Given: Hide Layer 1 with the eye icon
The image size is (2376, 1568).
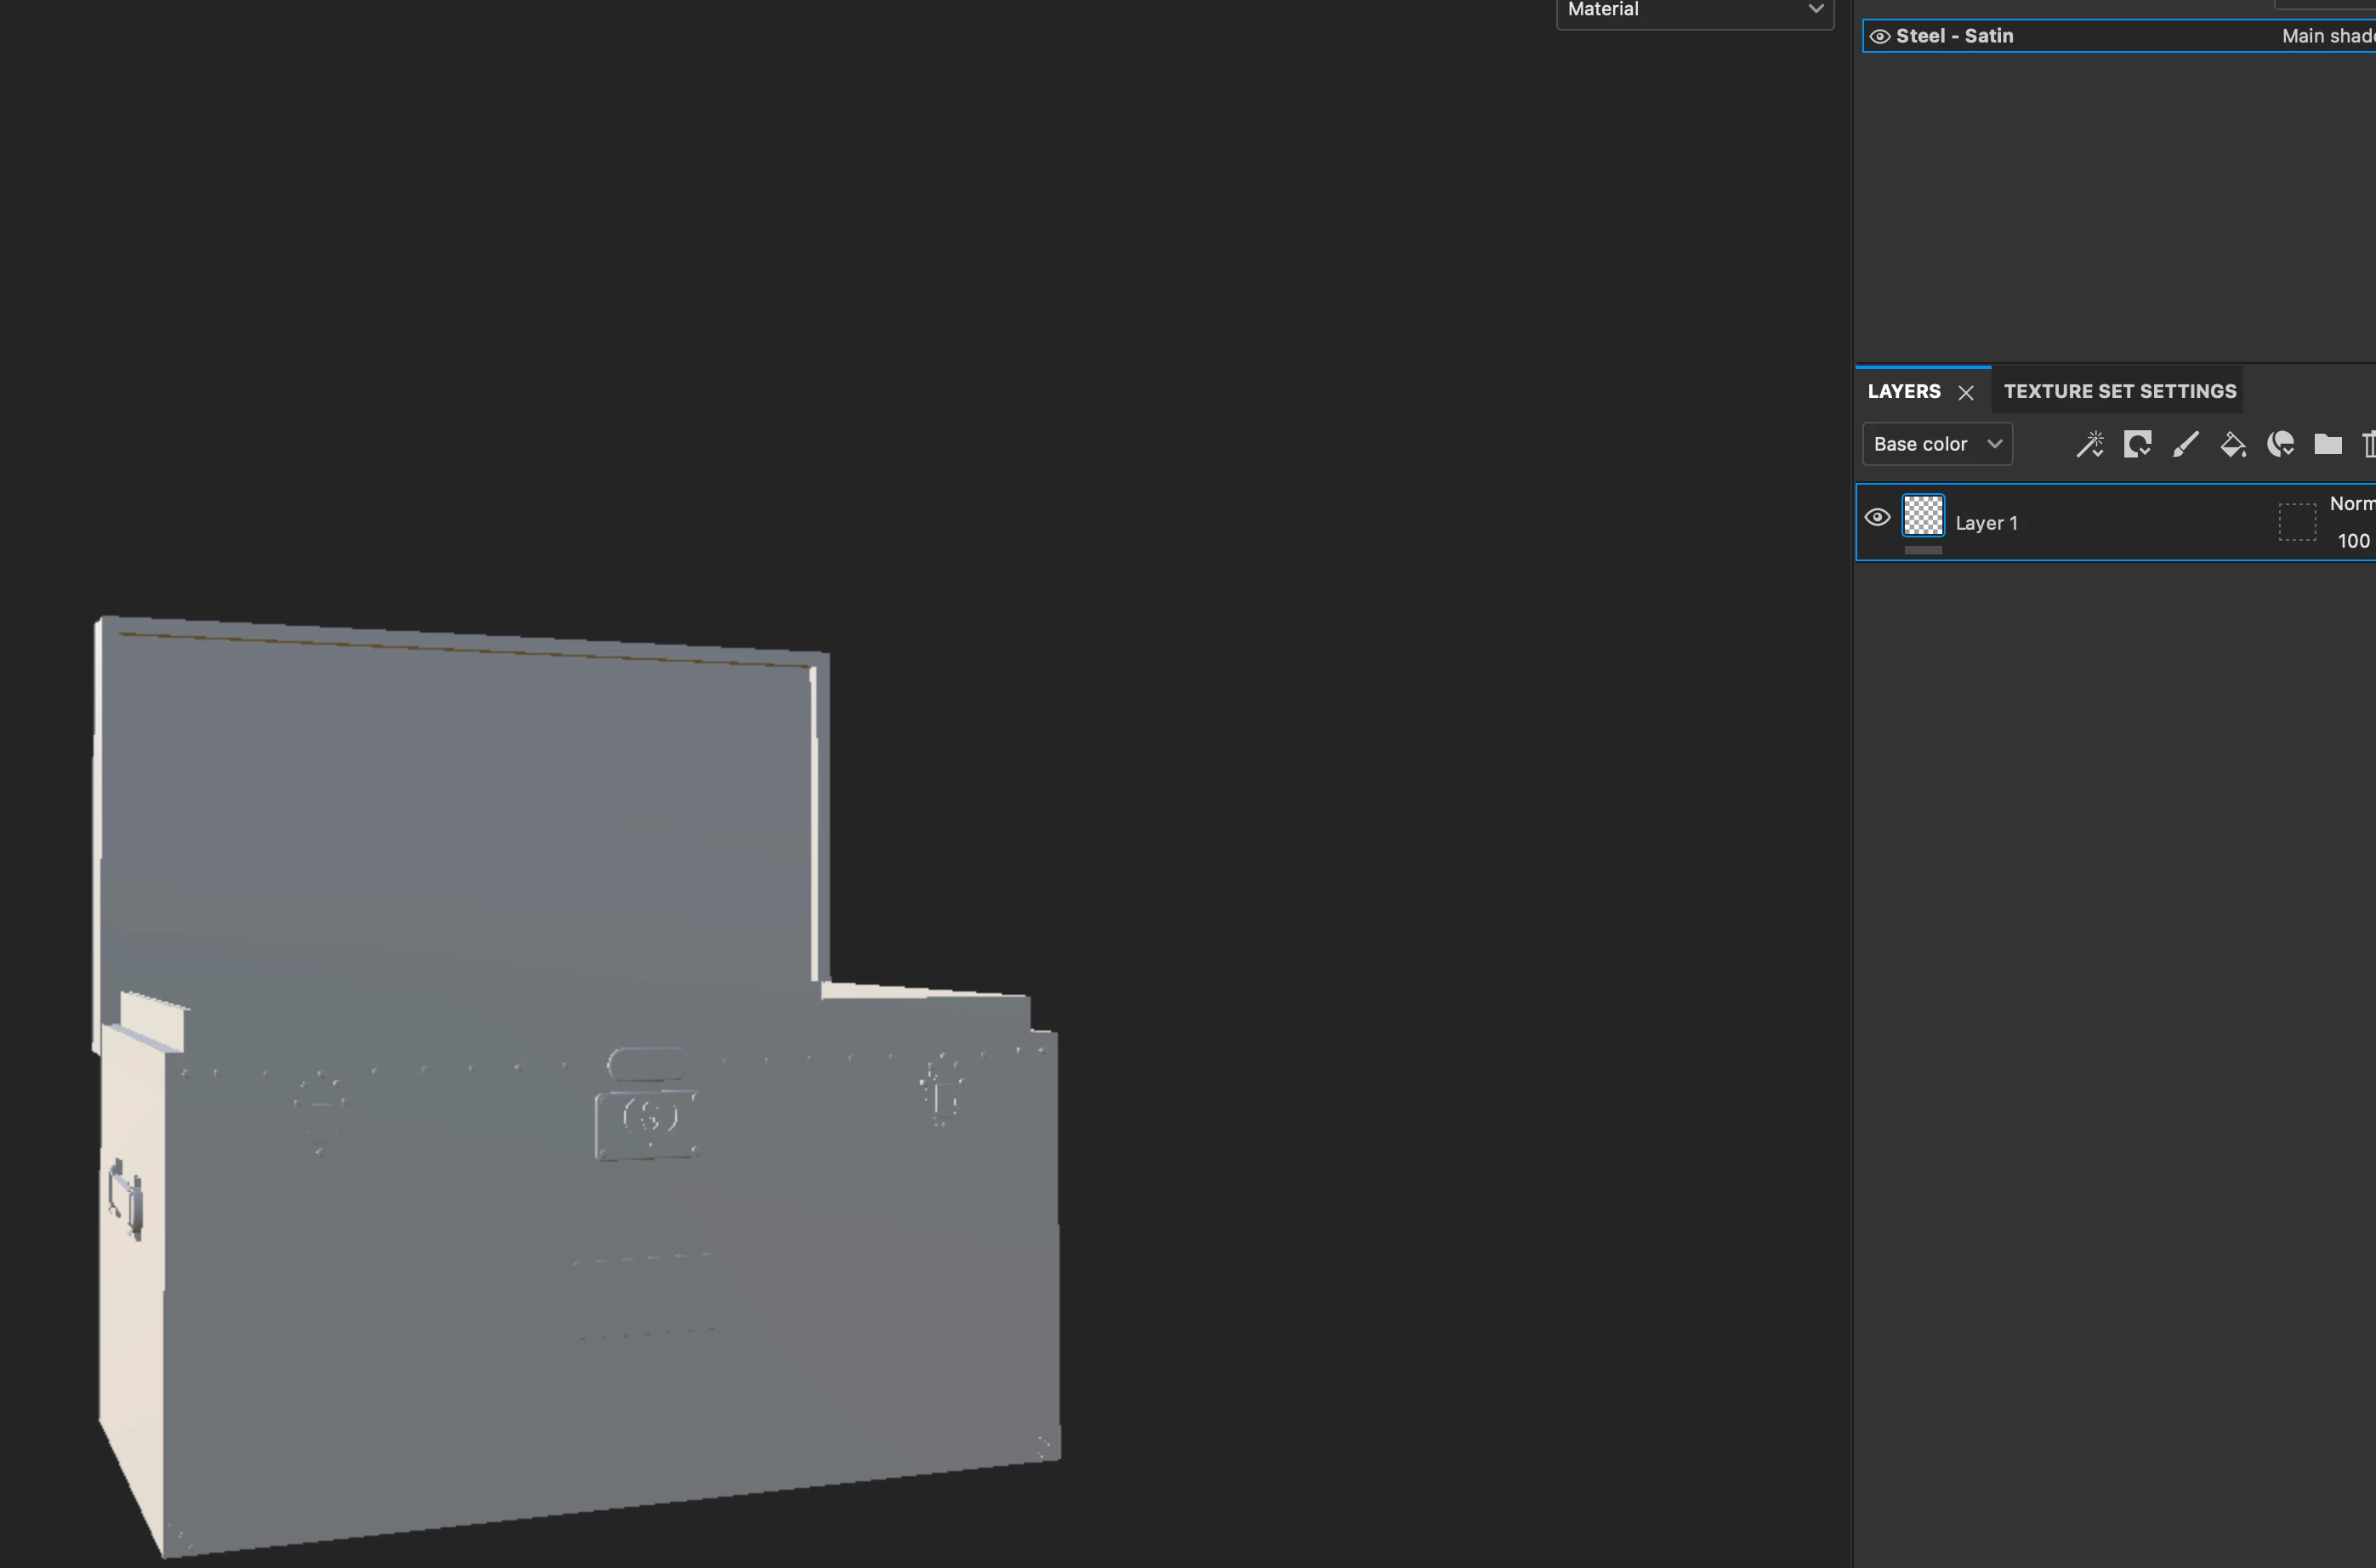Looking at the screenshot, I should tap(1877, 517).
